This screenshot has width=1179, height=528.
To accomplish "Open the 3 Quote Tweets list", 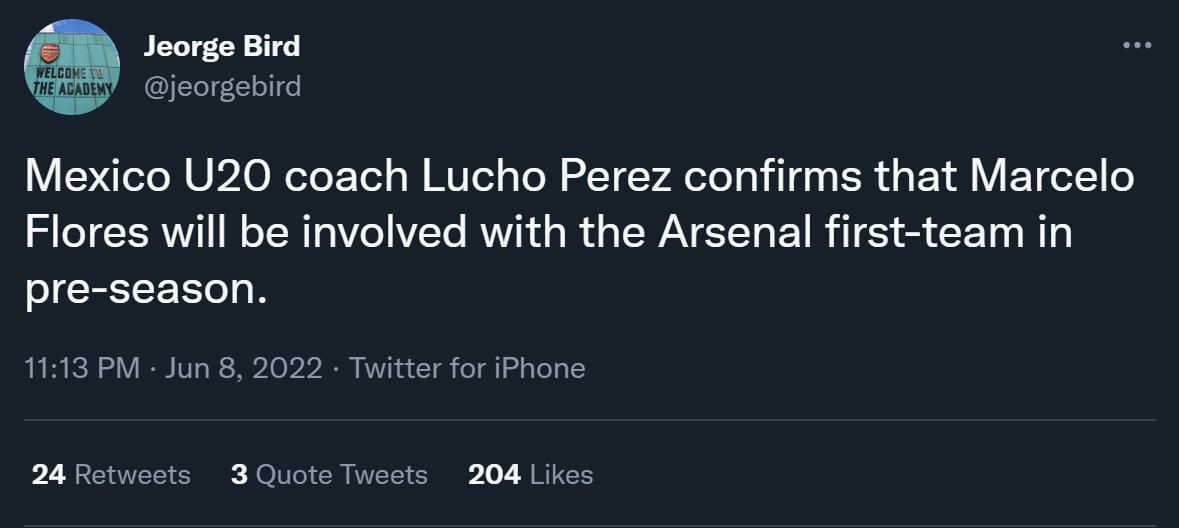I will point(329,474).
